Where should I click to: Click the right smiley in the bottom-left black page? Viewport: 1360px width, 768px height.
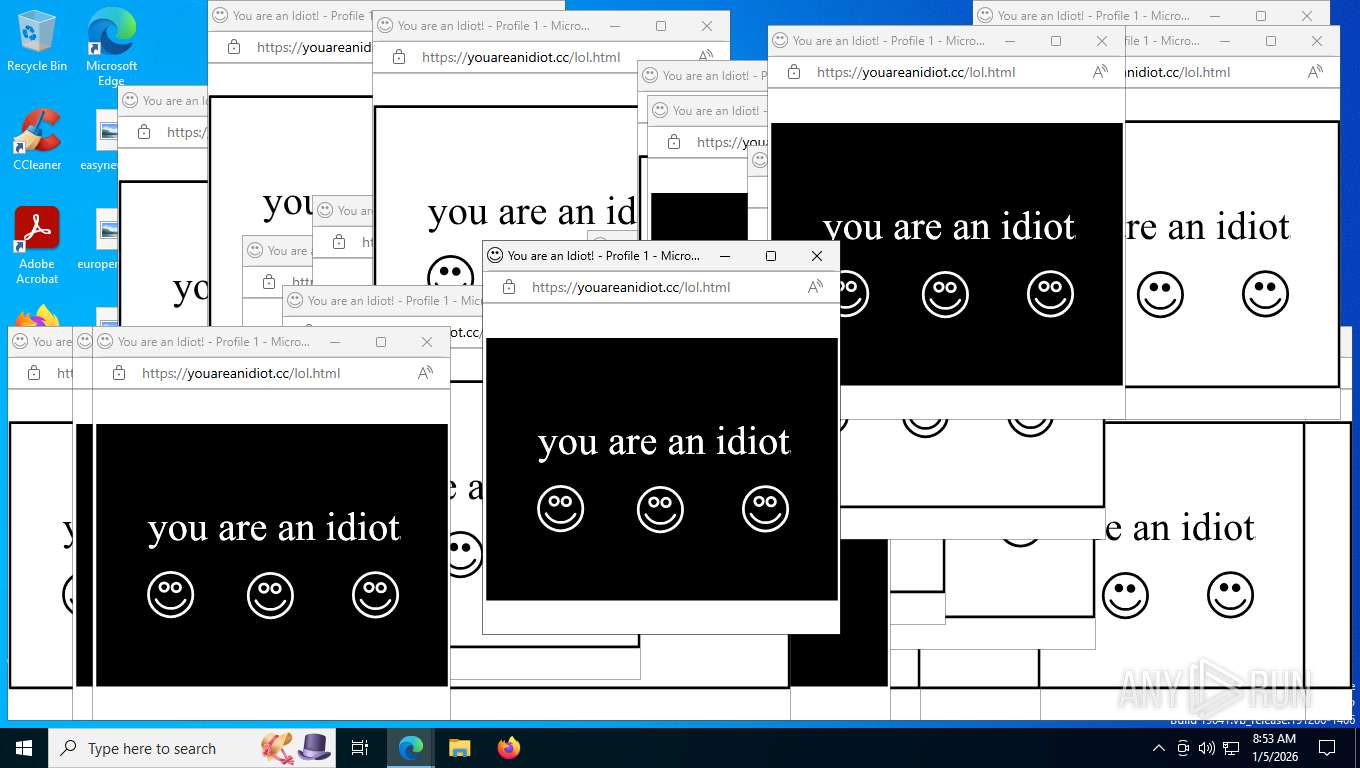(376, 595)
